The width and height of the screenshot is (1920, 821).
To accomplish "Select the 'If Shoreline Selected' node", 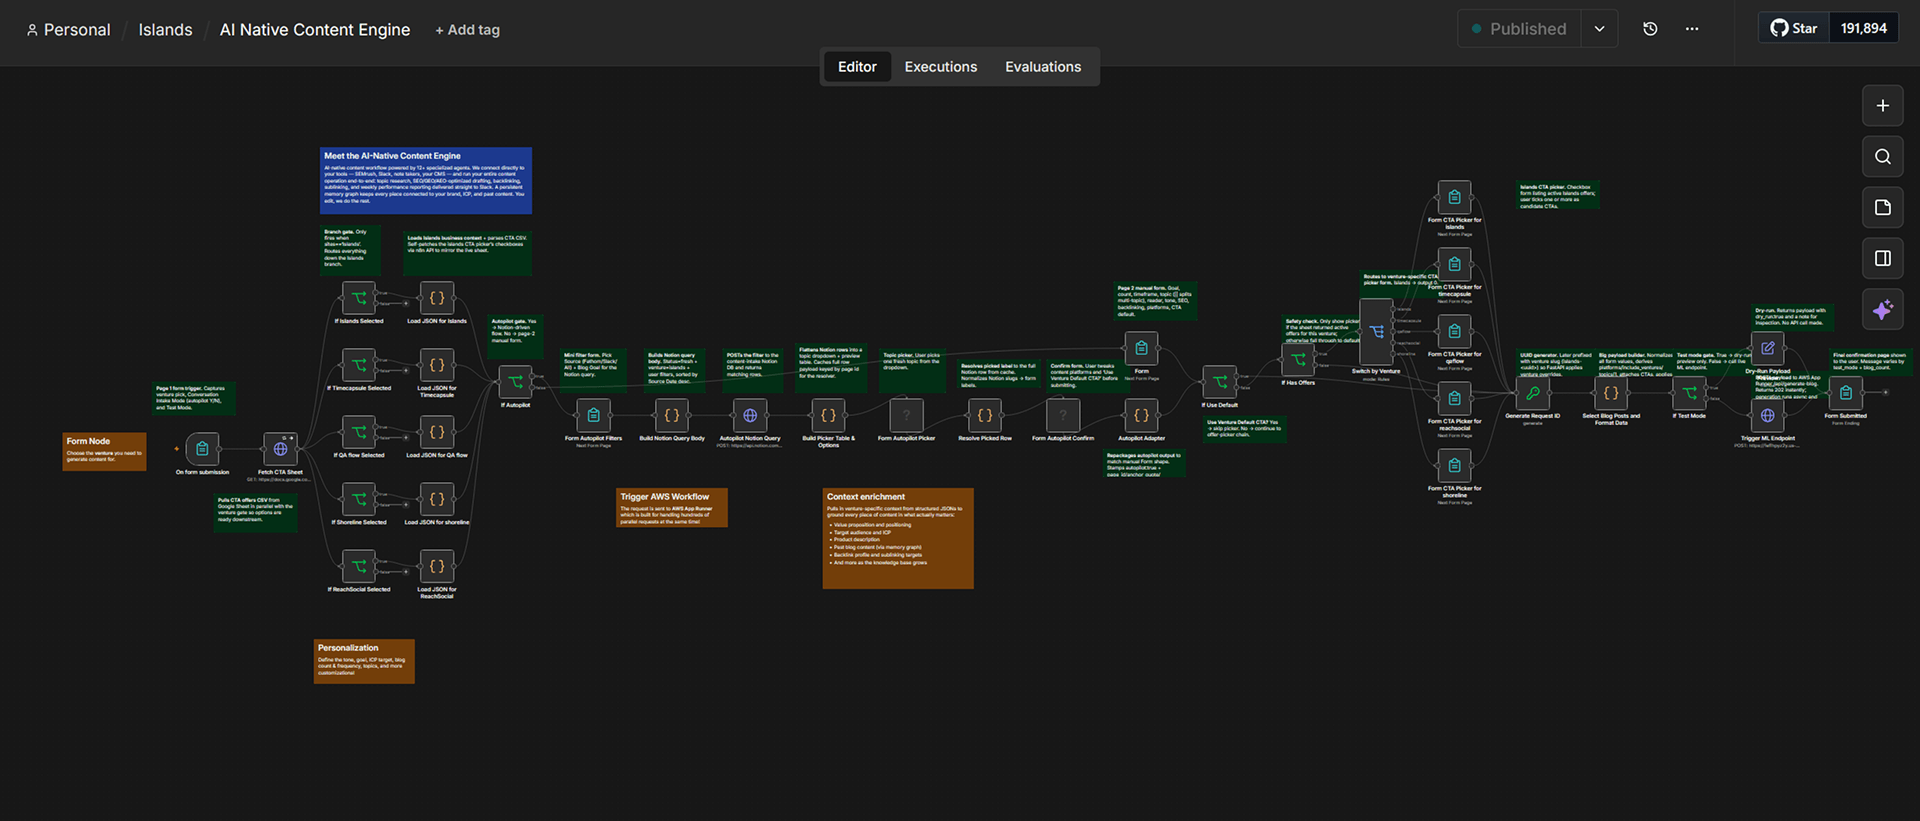I will pyautogui.click(x=359, y=499).
